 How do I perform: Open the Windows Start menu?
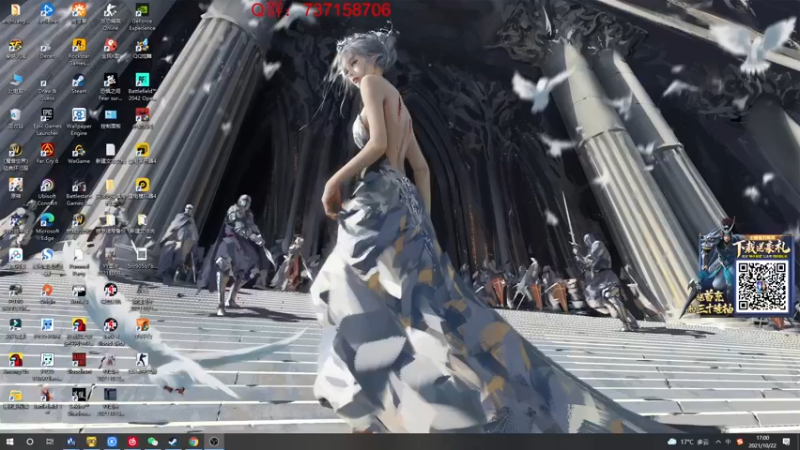[x=9, y=441]
